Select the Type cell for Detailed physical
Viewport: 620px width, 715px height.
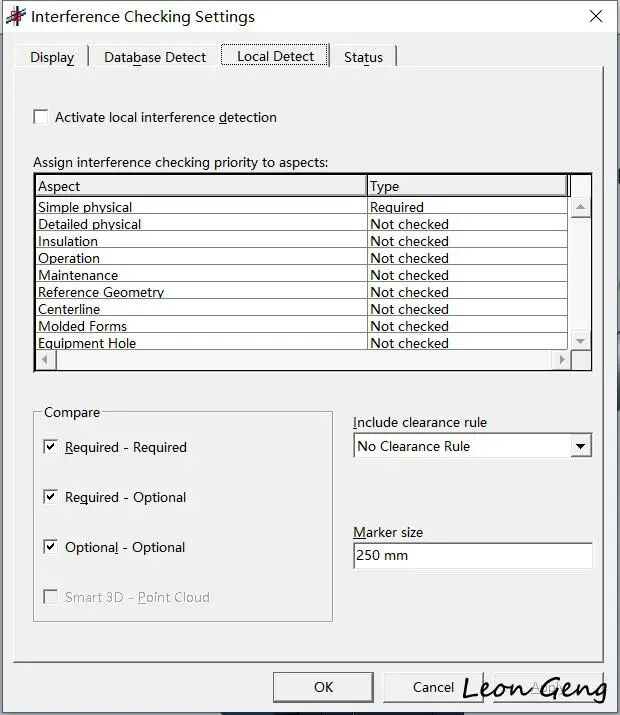pos(467,224)
